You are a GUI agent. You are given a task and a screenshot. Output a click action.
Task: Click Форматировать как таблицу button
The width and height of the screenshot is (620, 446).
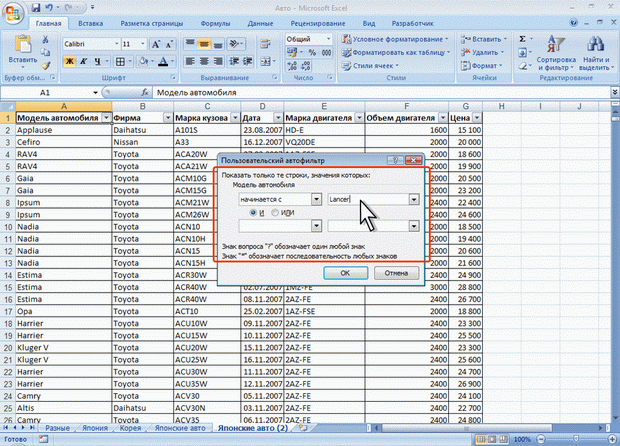click(x=396, y=52)
